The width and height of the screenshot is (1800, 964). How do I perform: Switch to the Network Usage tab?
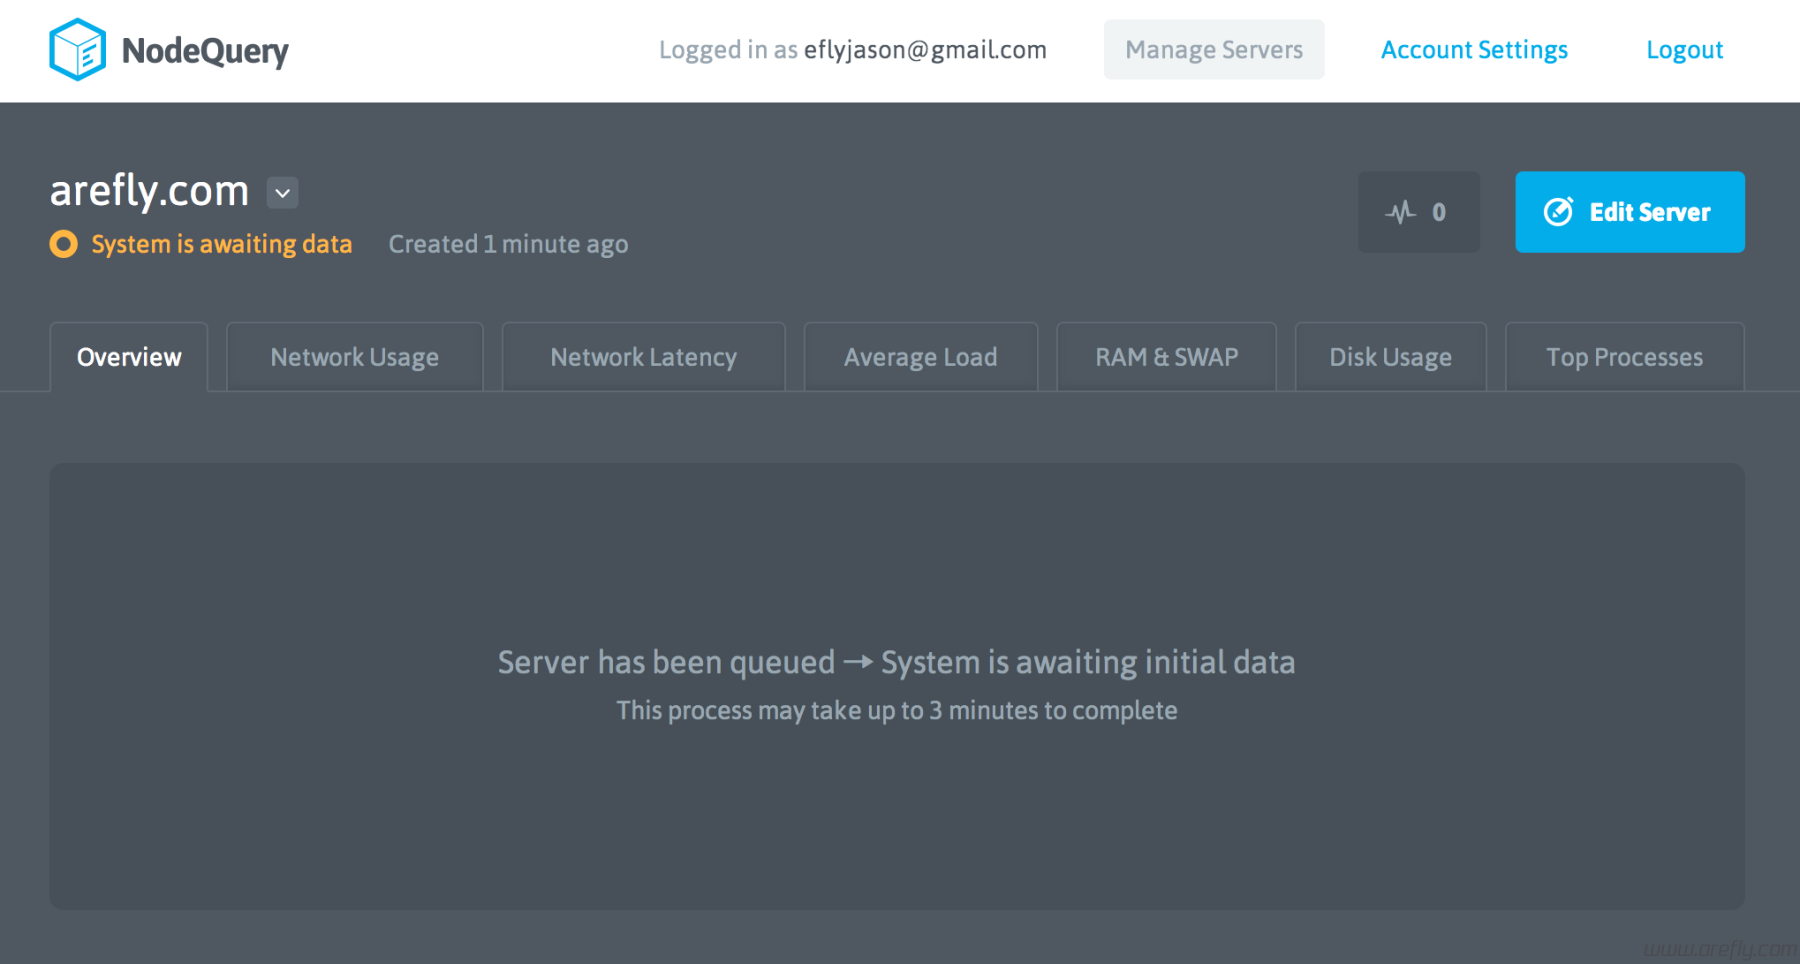[353, 356]
